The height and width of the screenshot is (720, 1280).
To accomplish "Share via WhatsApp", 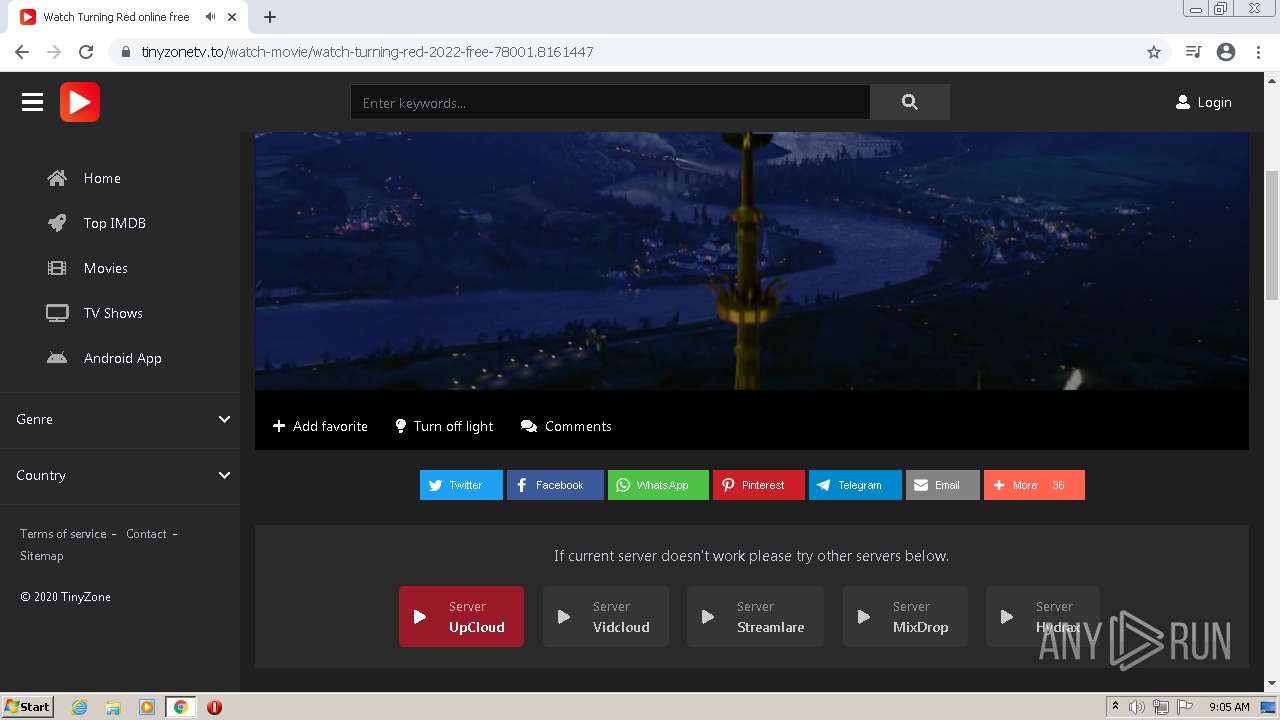I will [x=658, y=485].
